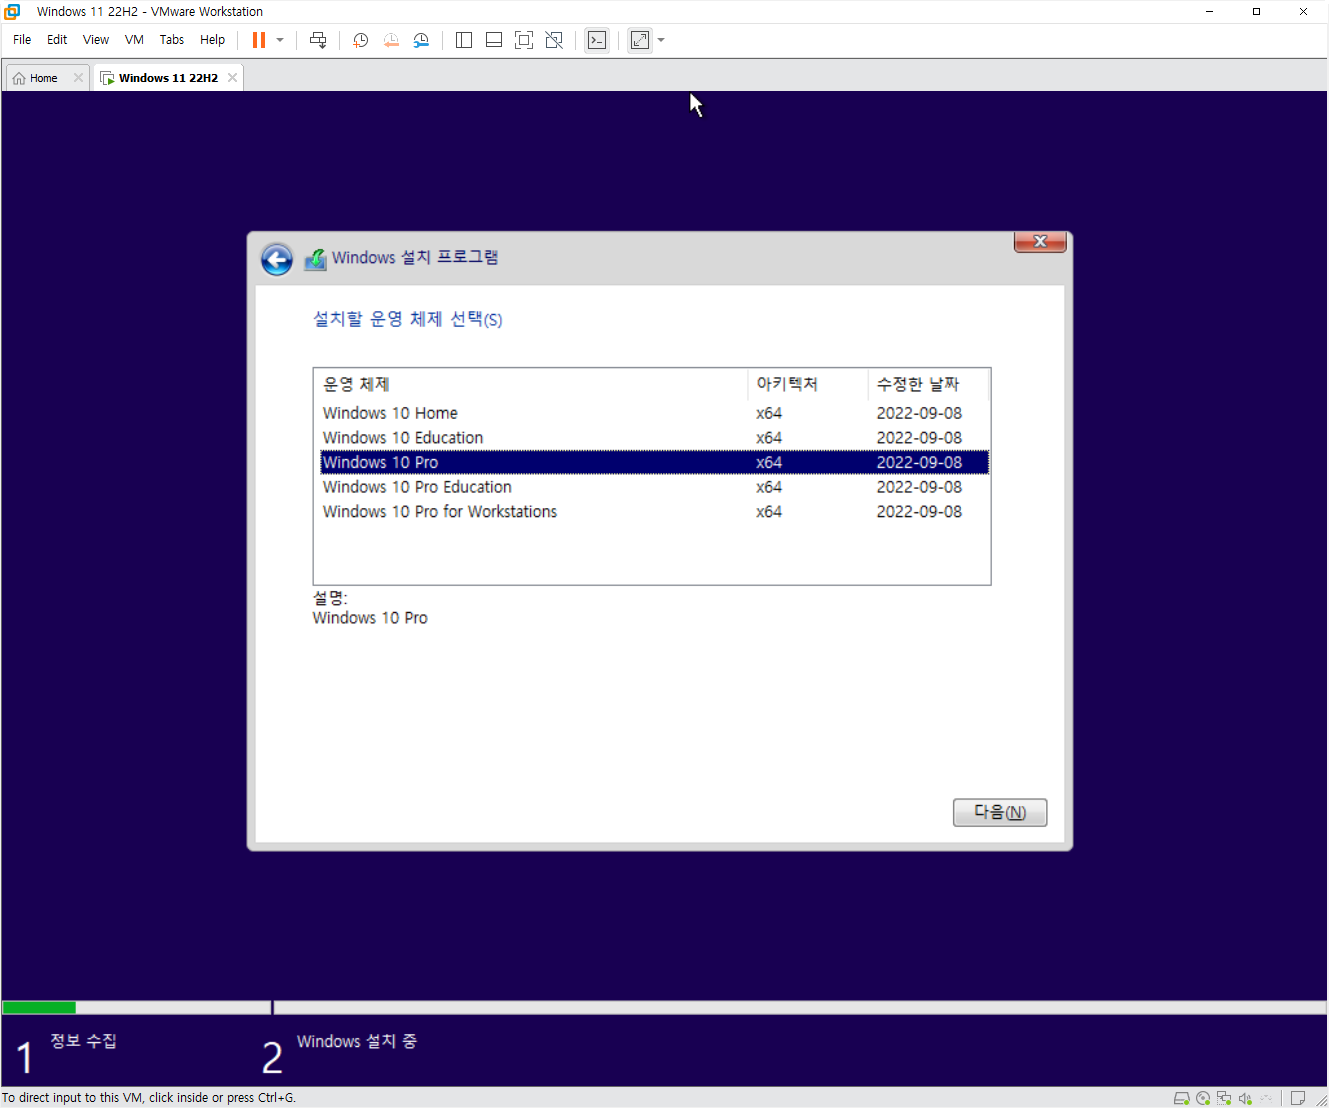Click the Send Ctrl+Alt+Del toolbar icon
Viewport: 1329px width, 1108px height.
point(318,40)
